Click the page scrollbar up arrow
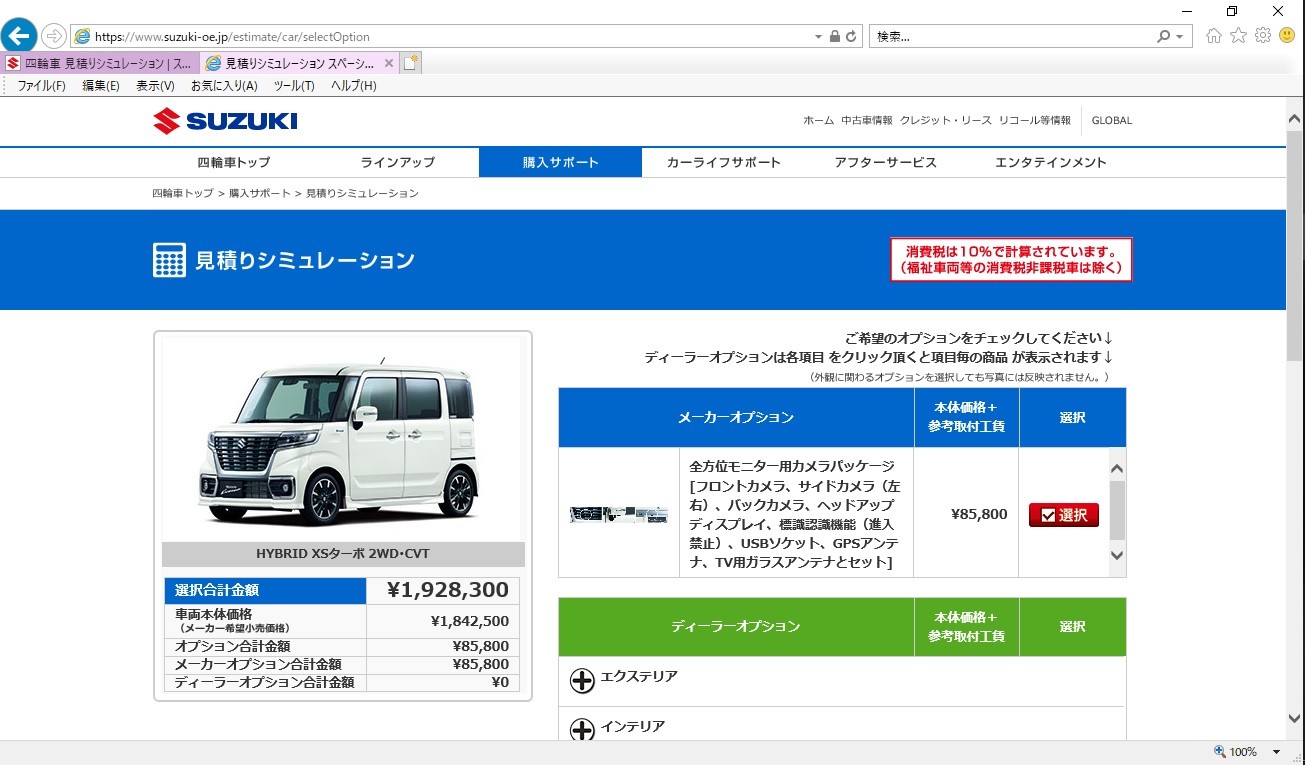 (1295, 118)
